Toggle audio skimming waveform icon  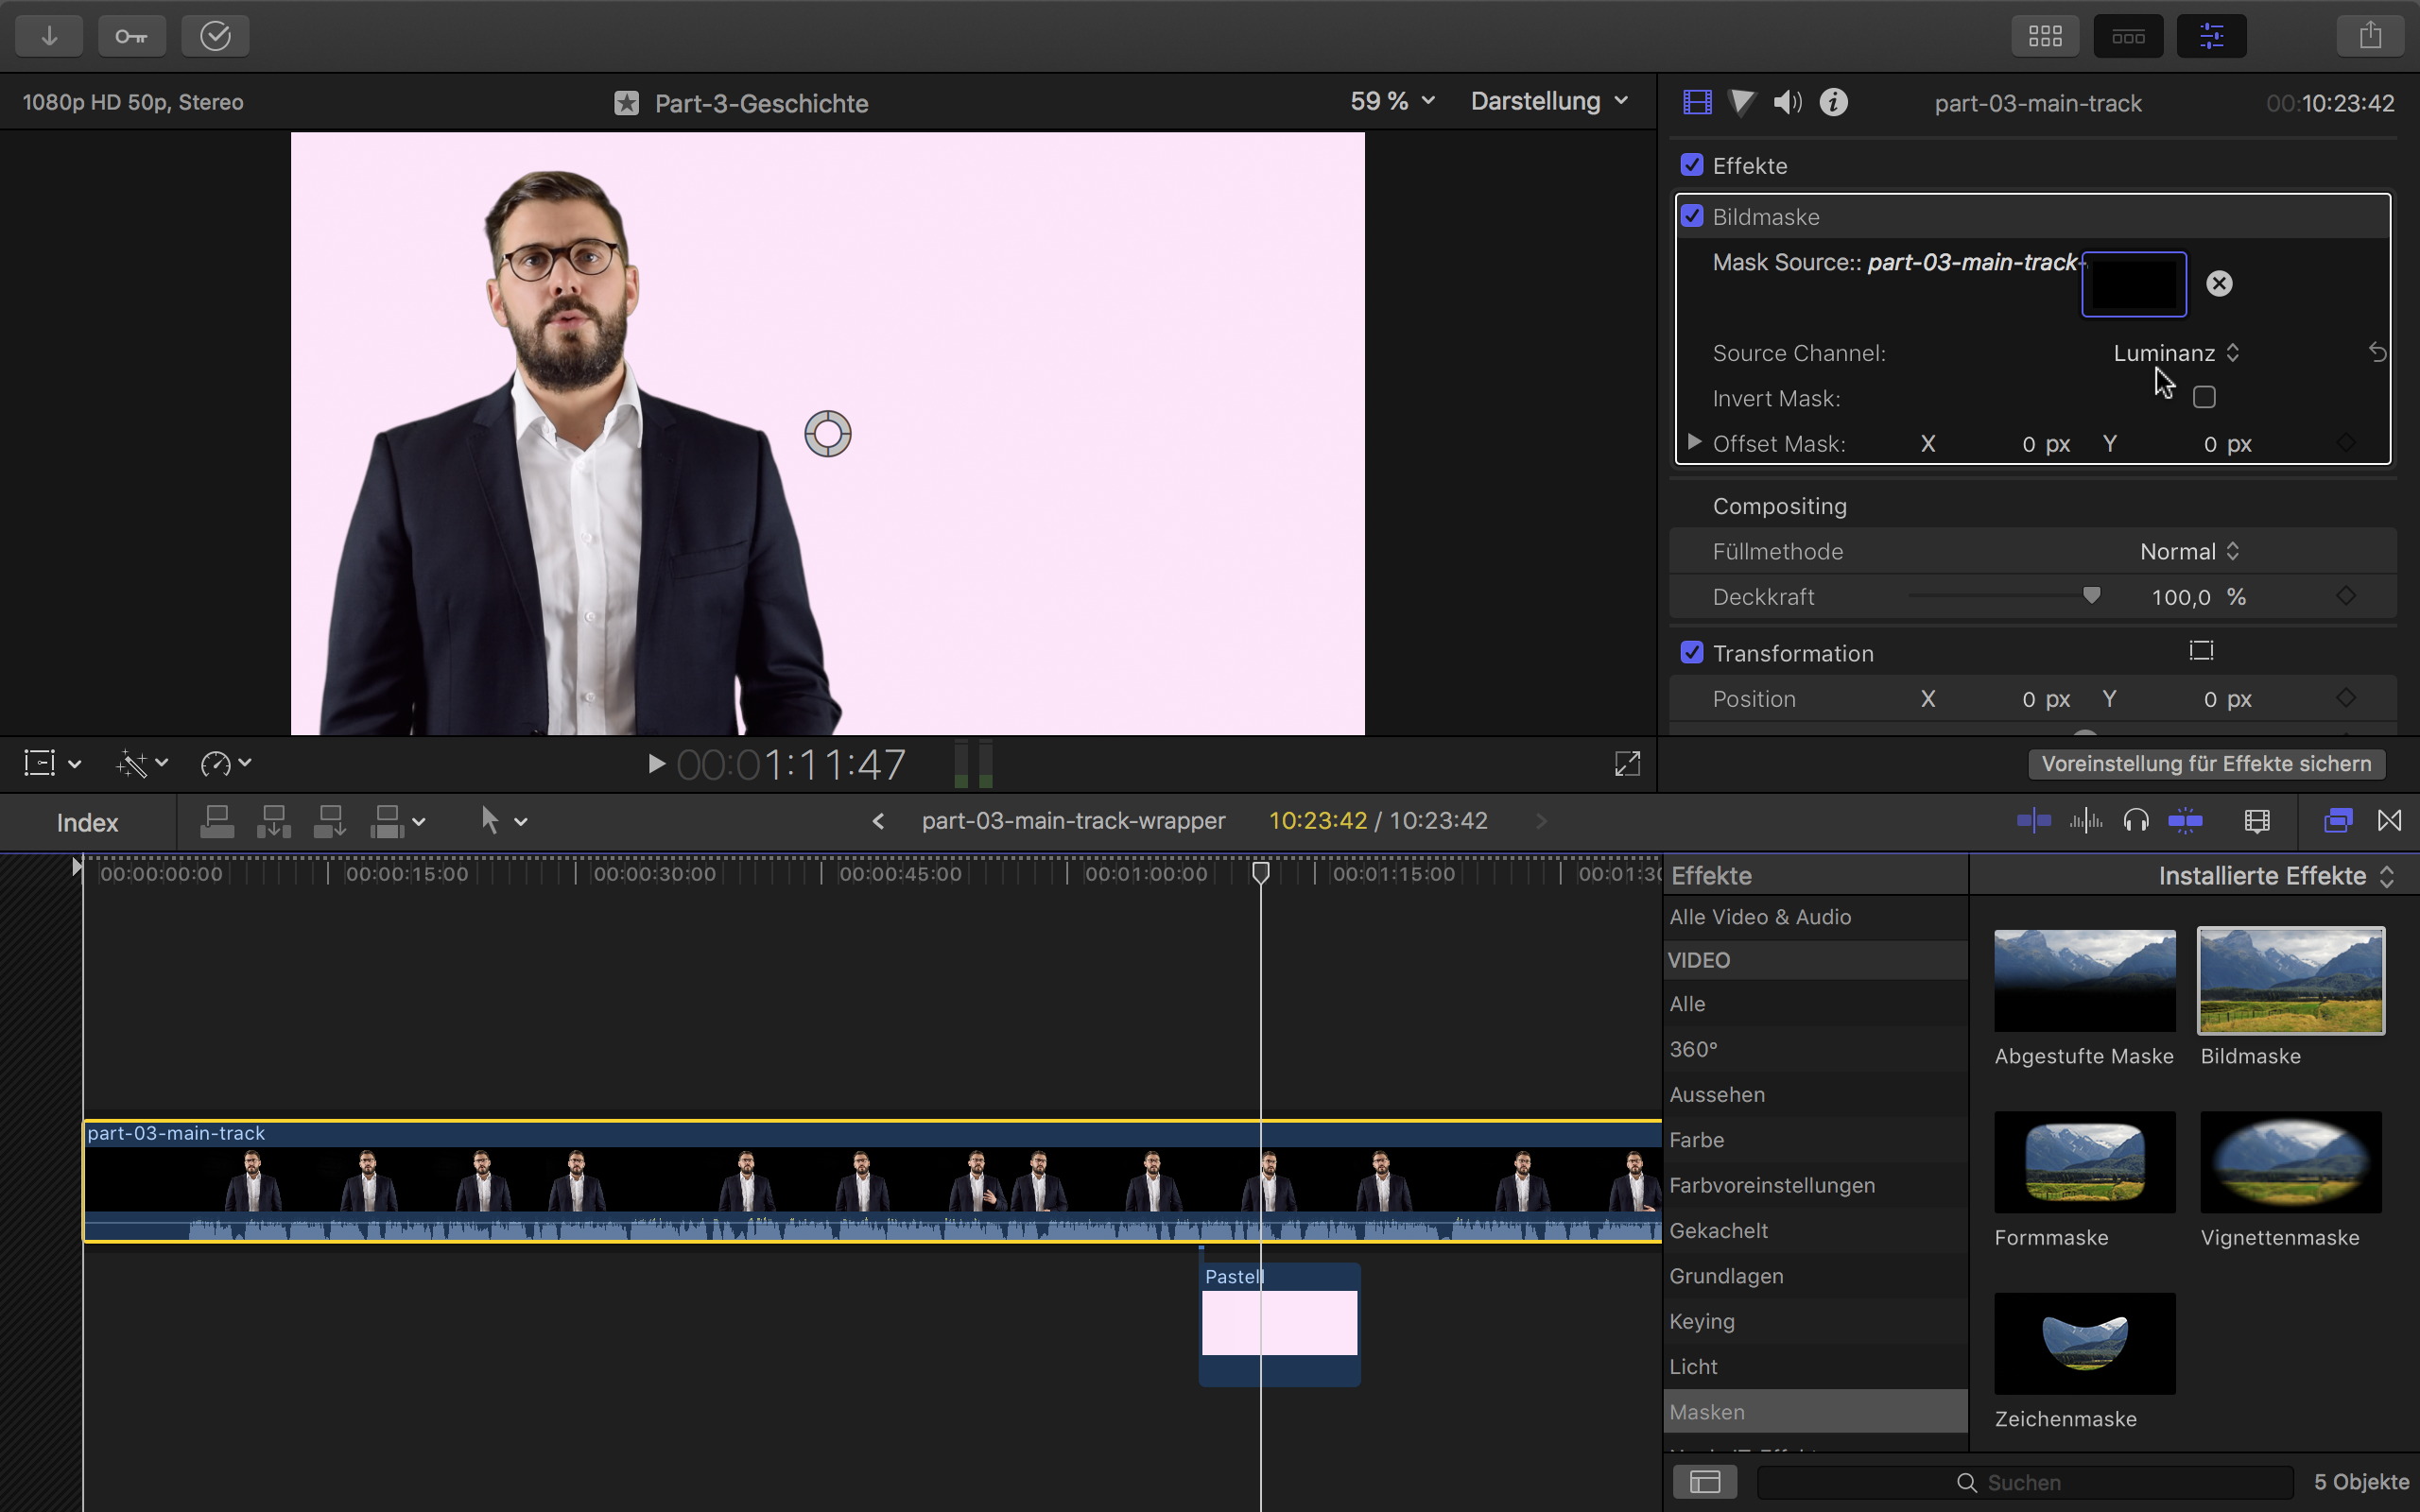tap(2085, 821)
